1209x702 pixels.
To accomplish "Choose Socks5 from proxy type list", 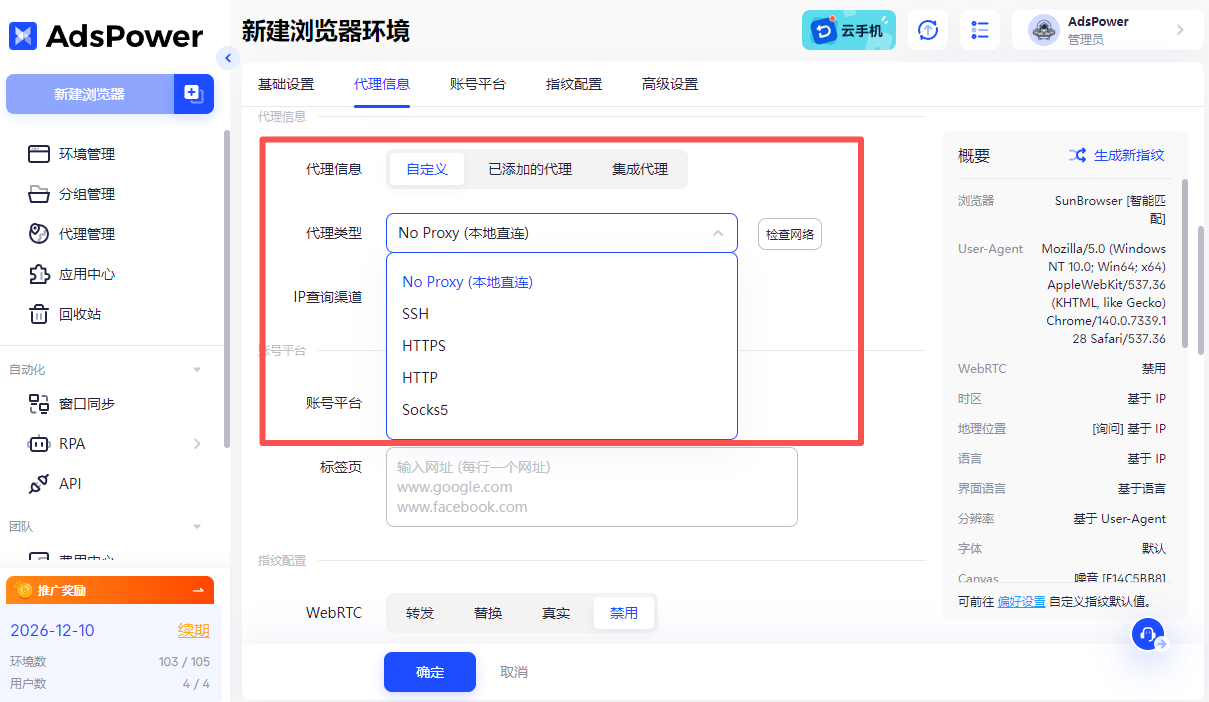I will [x=425, y=410].
